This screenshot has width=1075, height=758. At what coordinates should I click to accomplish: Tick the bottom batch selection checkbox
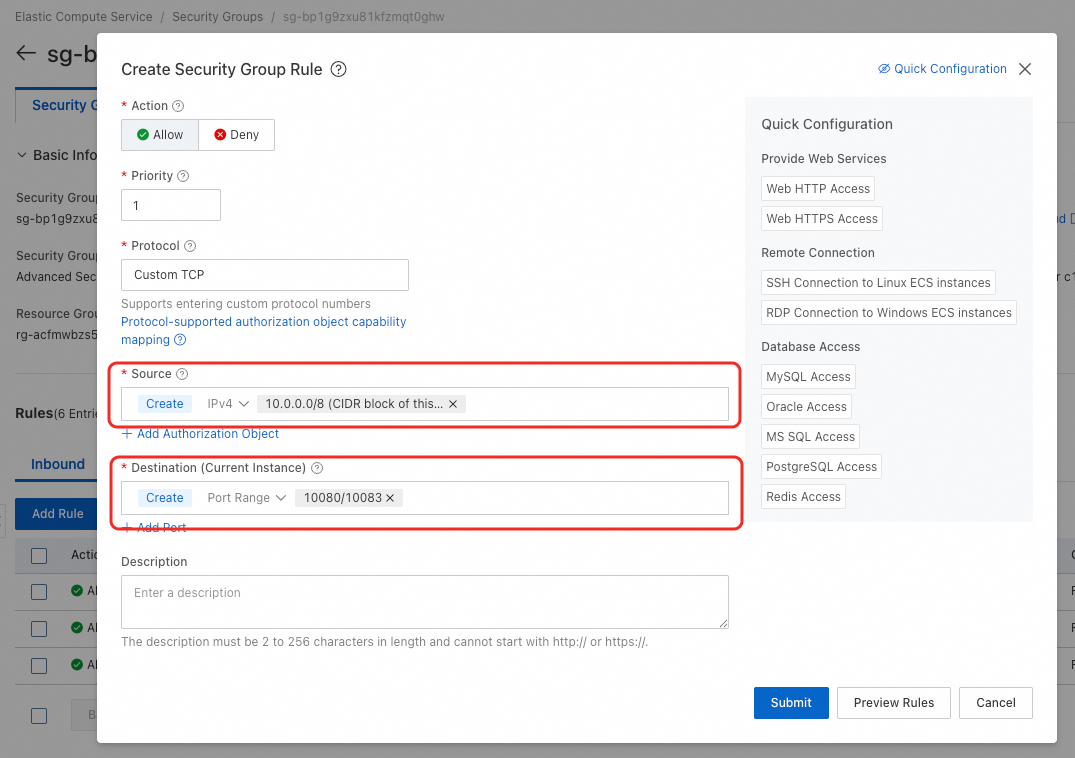39,716
